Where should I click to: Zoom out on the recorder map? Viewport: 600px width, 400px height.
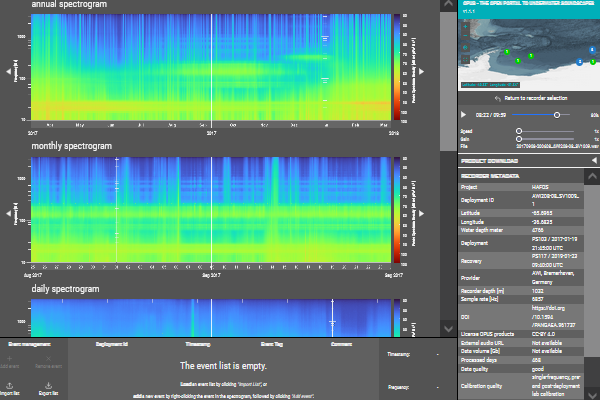pyautogui.click(x=465, y=36)
